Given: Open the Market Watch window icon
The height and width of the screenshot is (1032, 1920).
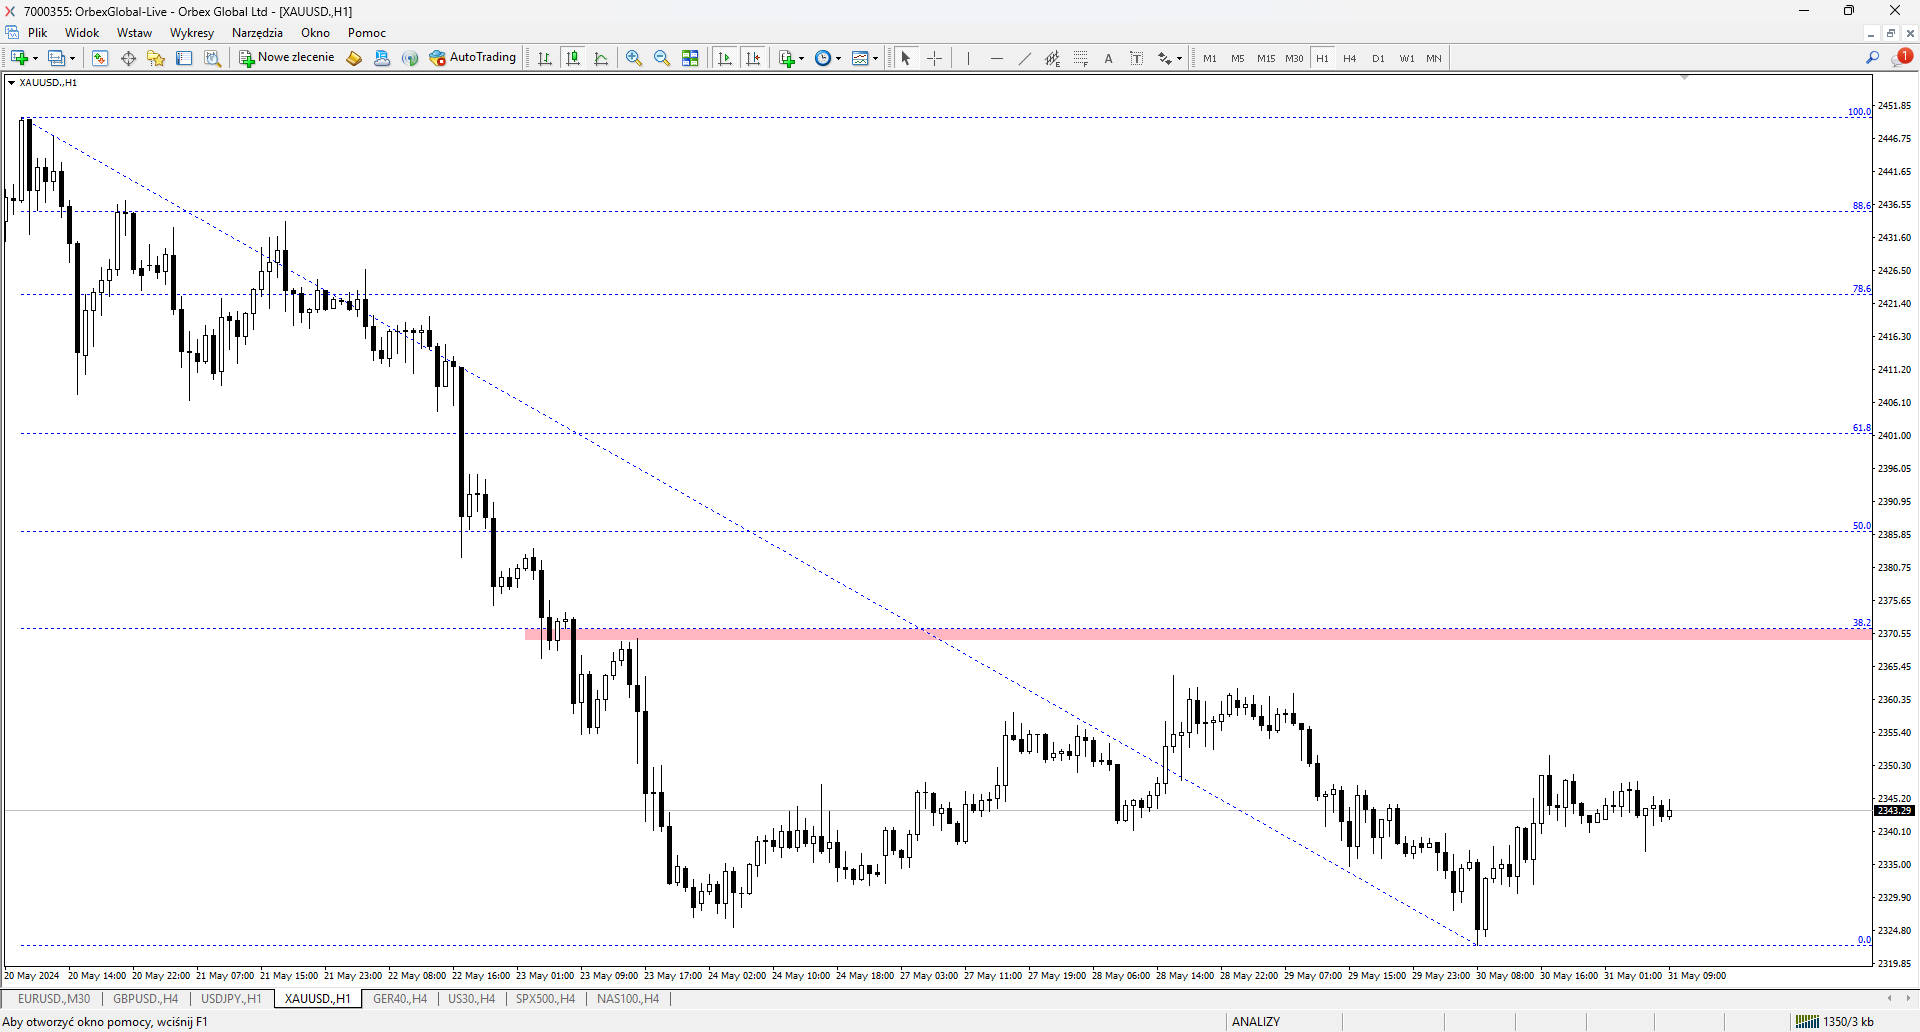Looking at the screenshot, I should coord(100,58).
